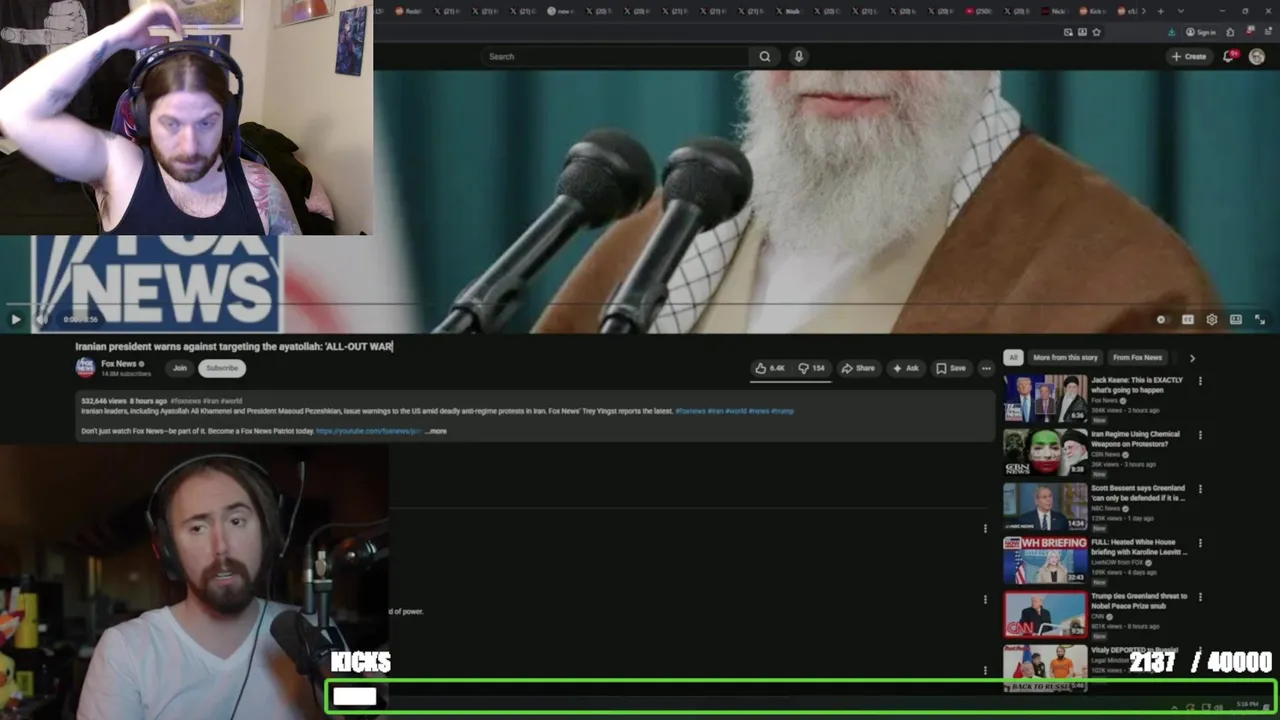Open the youtube.com/foxnews link in description
The image size is (1280, 720).
pyautogui.click(x=368, y=431)
